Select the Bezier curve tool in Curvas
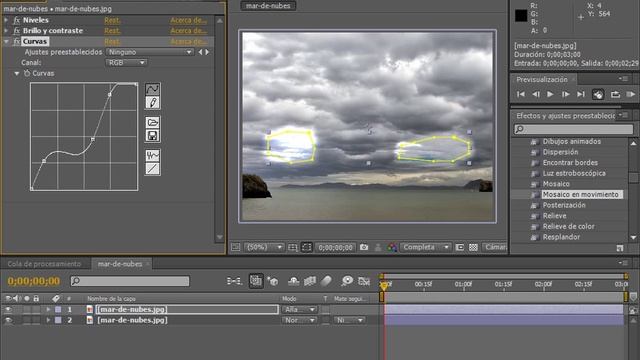 [x=153, y=89]
